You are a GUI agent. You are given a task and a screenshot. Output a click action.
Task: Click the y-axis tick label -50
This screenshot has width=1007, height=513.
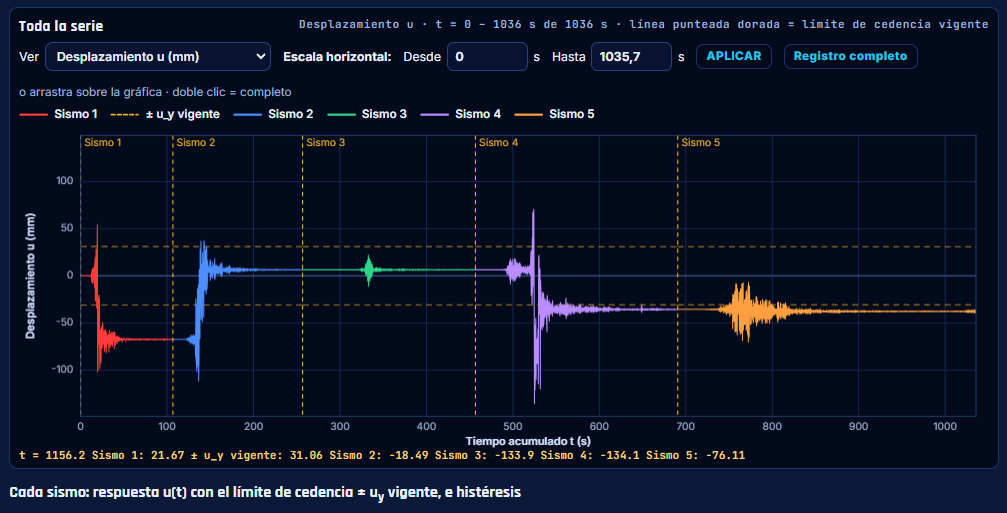(x=66, y=323)
